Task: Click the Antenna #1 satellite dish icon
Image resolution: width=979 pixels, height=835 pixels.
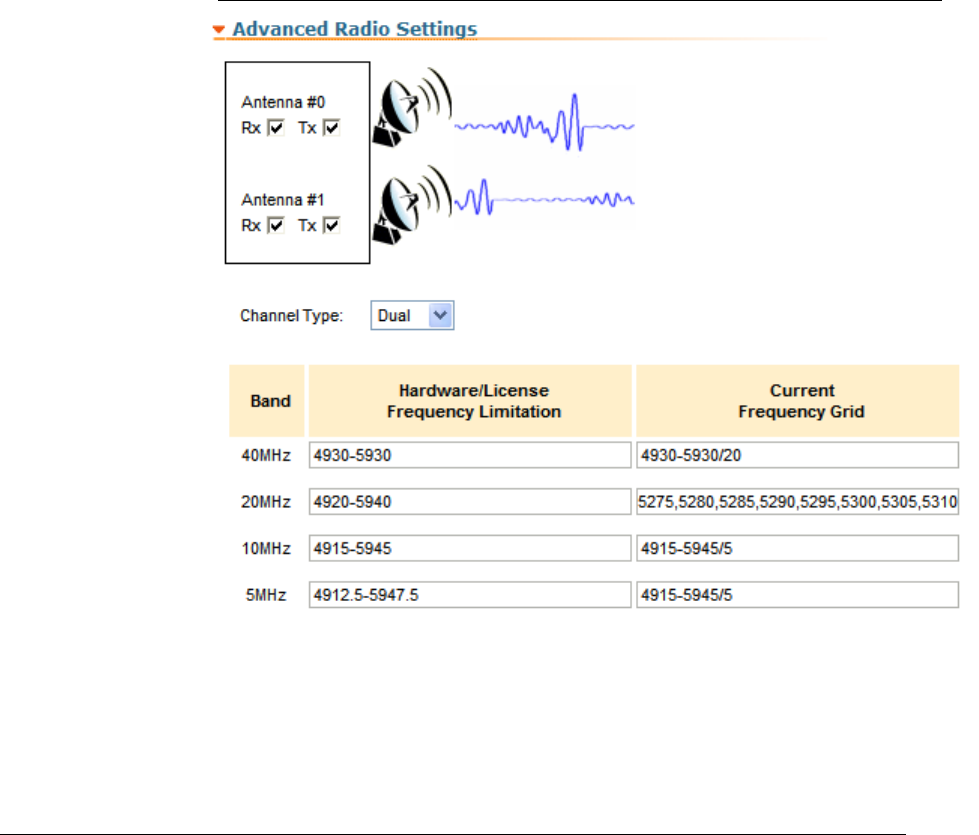Action: [412, 205]
